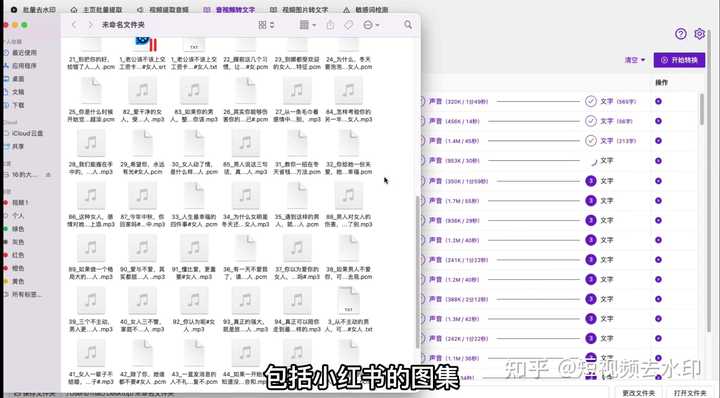The width and height of the screenshot is (720, 398).
Task: Click 更改文件夹 button
Action: pos(638,393)
